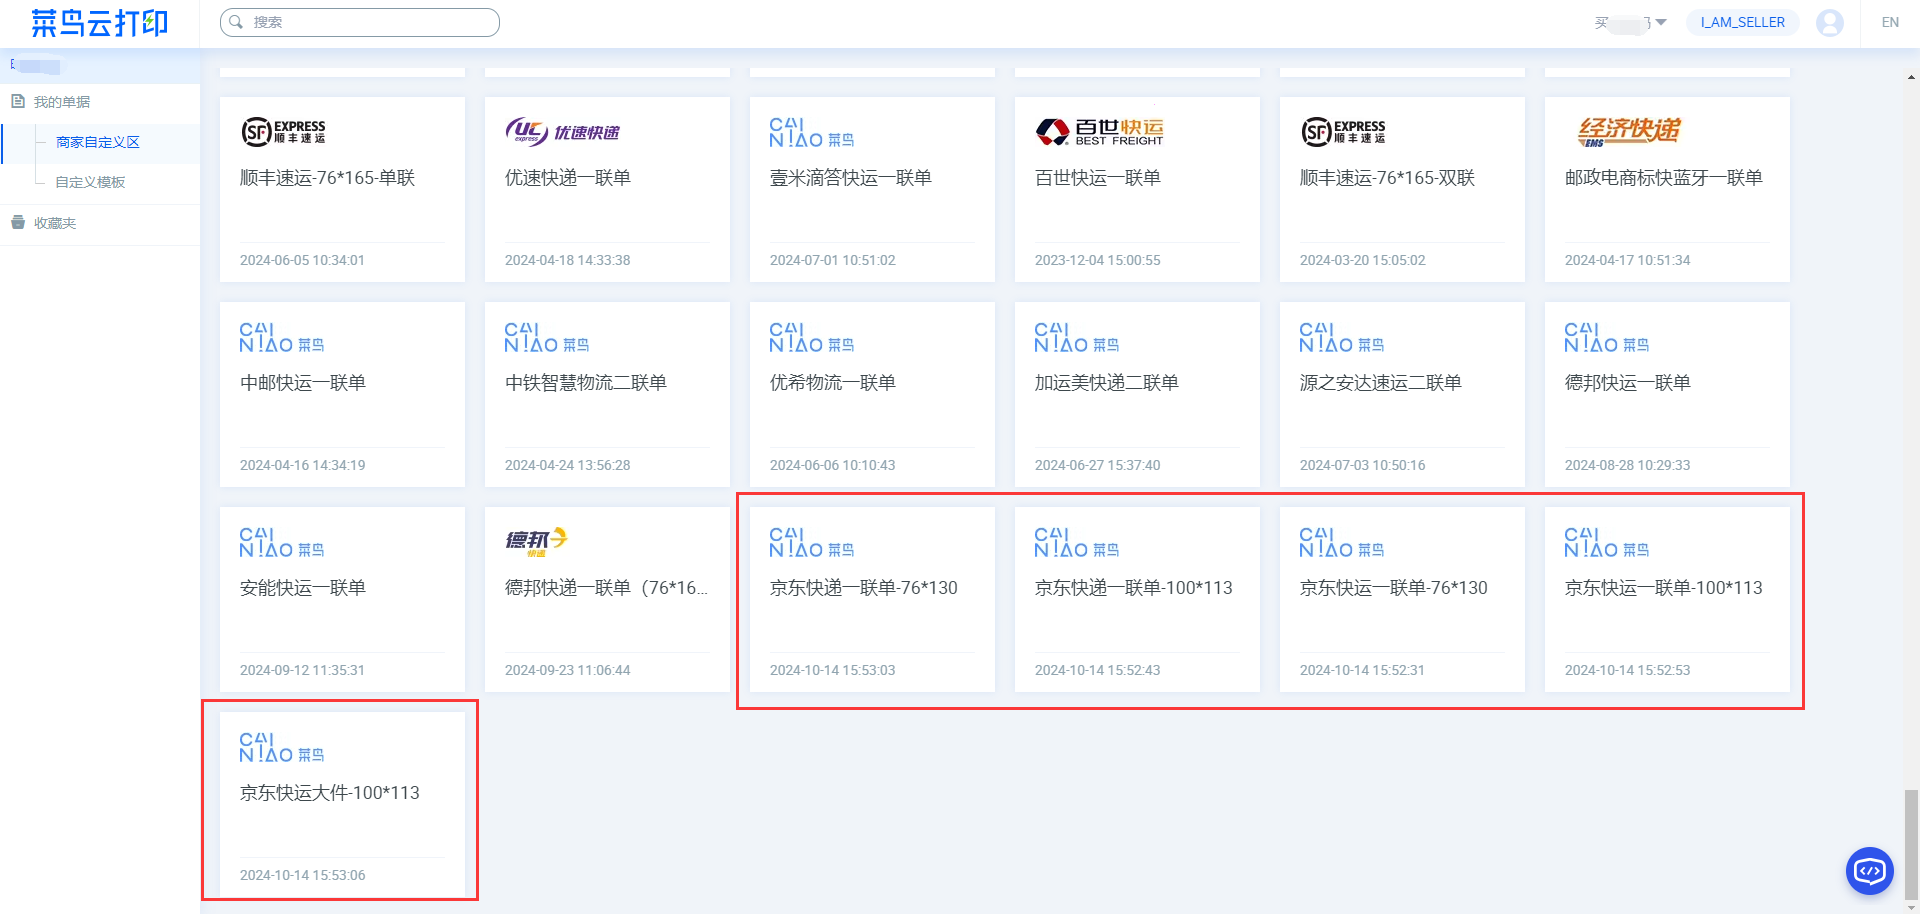Click Cainiao logo on 源之安达速运 card
1920x914 pixels.
point(1341,338)
